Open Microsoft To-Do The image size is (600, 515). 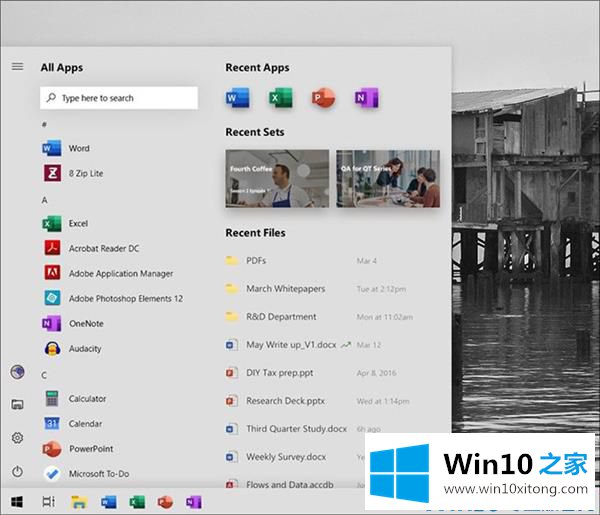click(86, 474)
